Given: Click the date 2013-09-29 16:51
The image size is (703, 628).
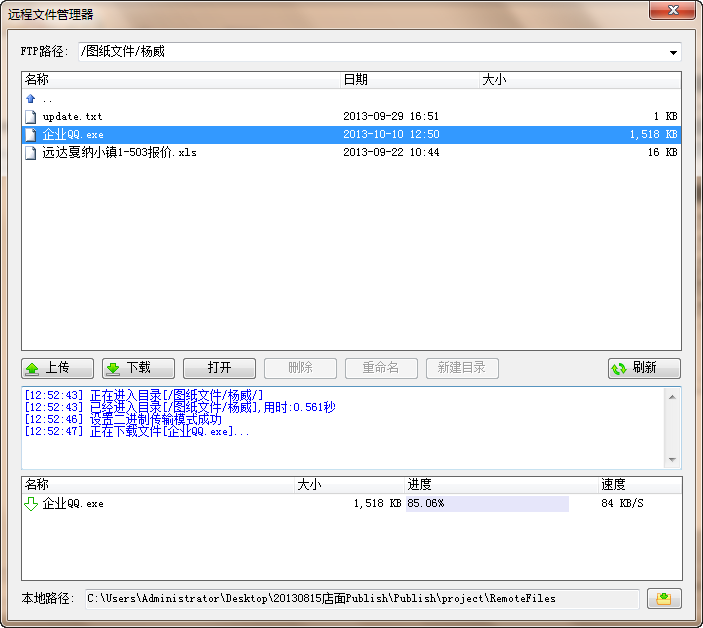Looking at the screenshot, I should coord(391,116).
